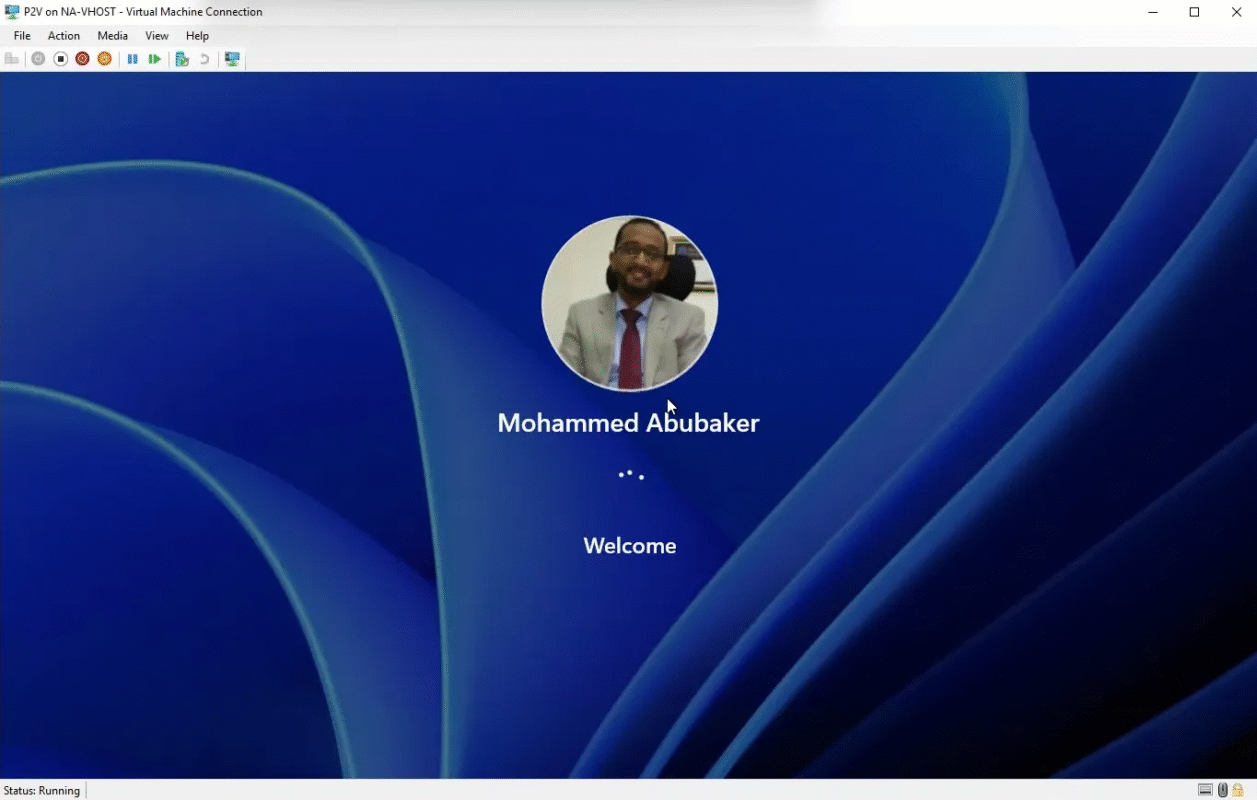
Task: Click the mouse icon in the status bar
Action: point(1222,790)
